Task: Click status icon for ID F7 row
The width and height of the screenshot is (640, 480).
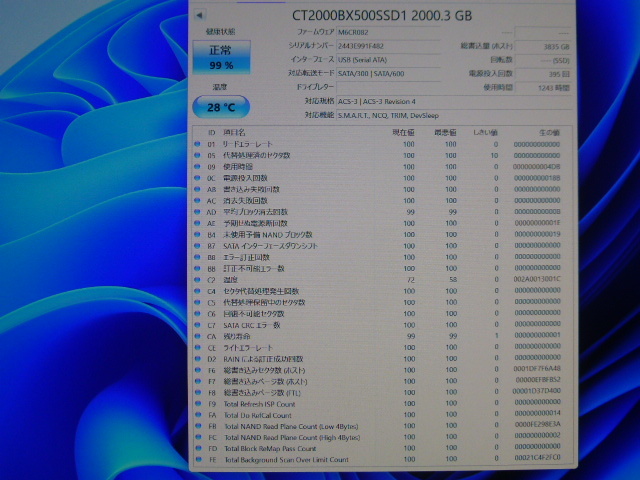Action: point(198,381)
